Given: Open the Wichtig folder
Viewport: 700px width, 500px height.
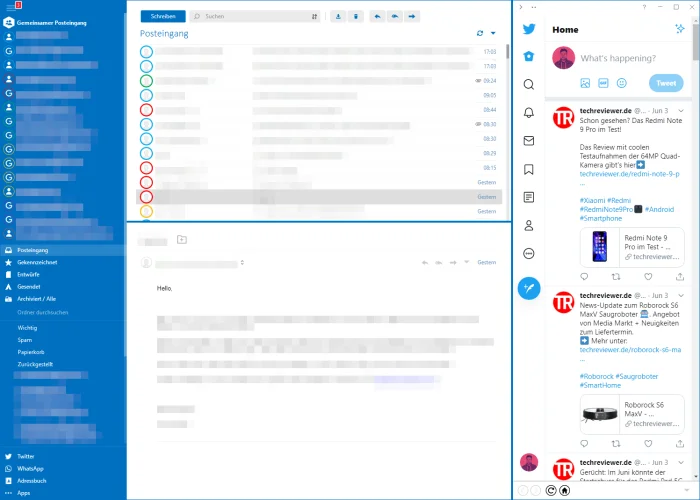Looking at the screenshot, I should pyautogui.click(x=27, y=328).
